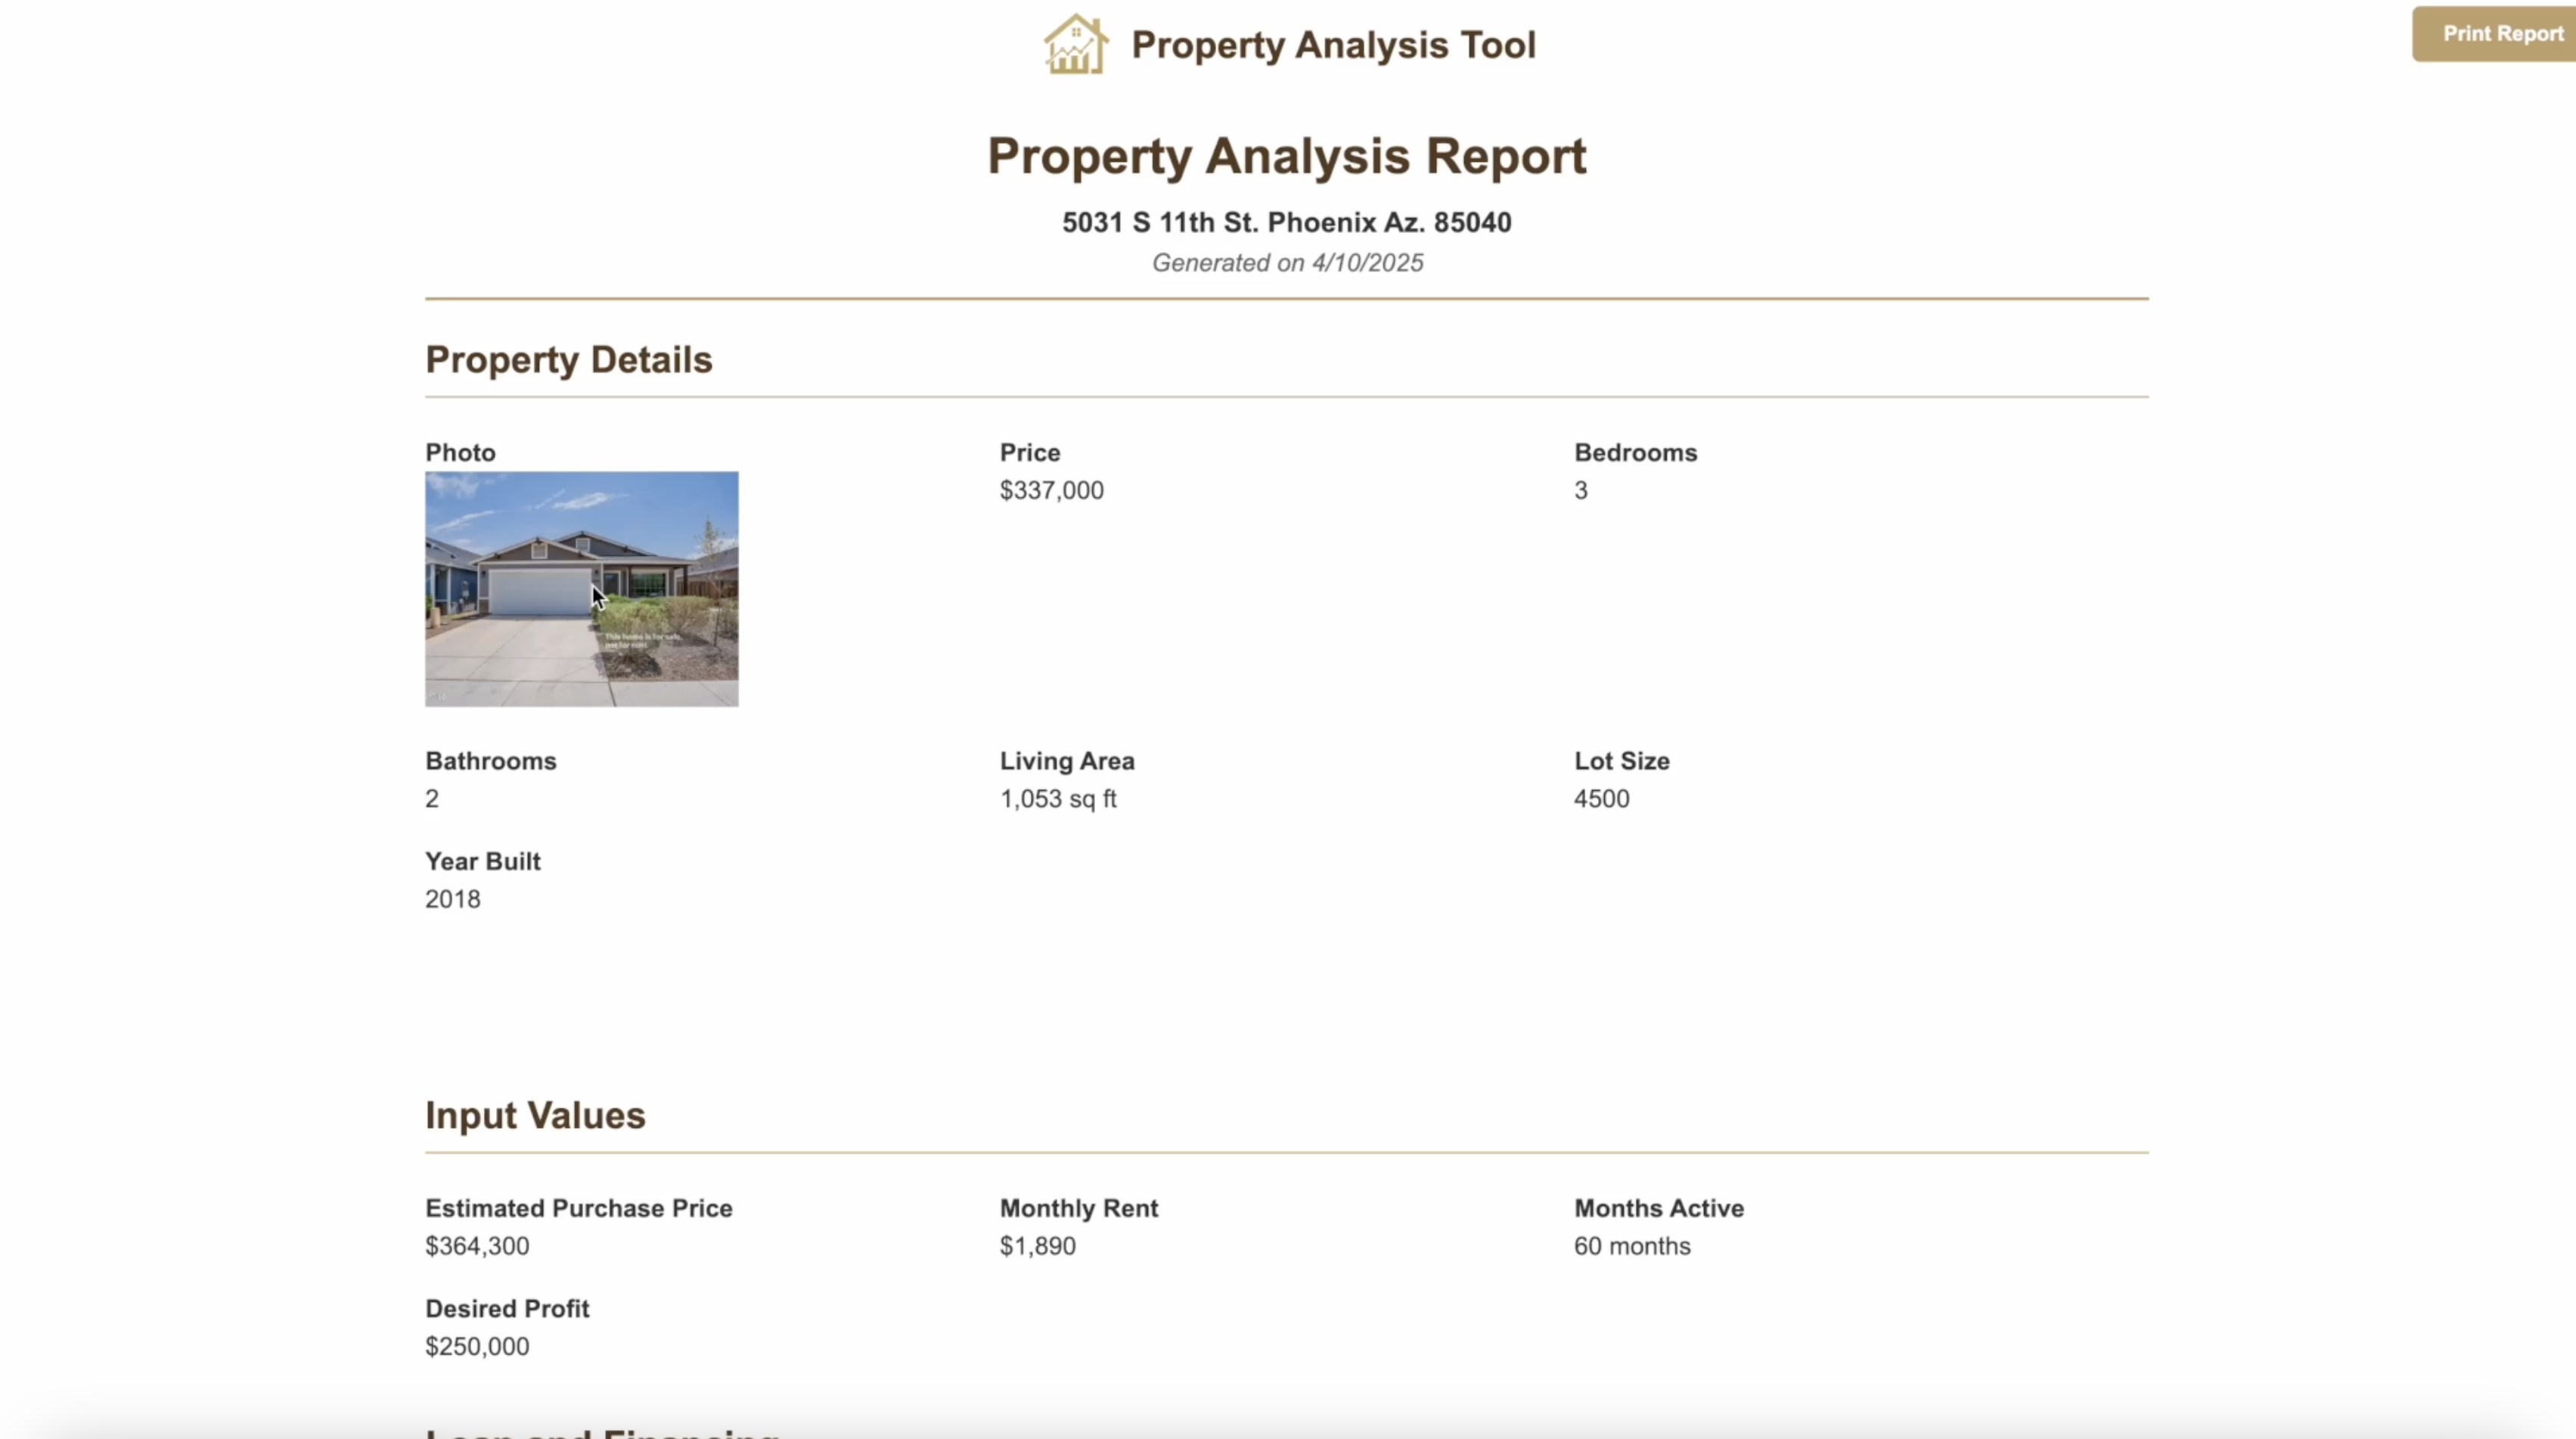Click the Bedrooms label
Viewport: 2576px width, 1439px height.
click(1636, 453)
